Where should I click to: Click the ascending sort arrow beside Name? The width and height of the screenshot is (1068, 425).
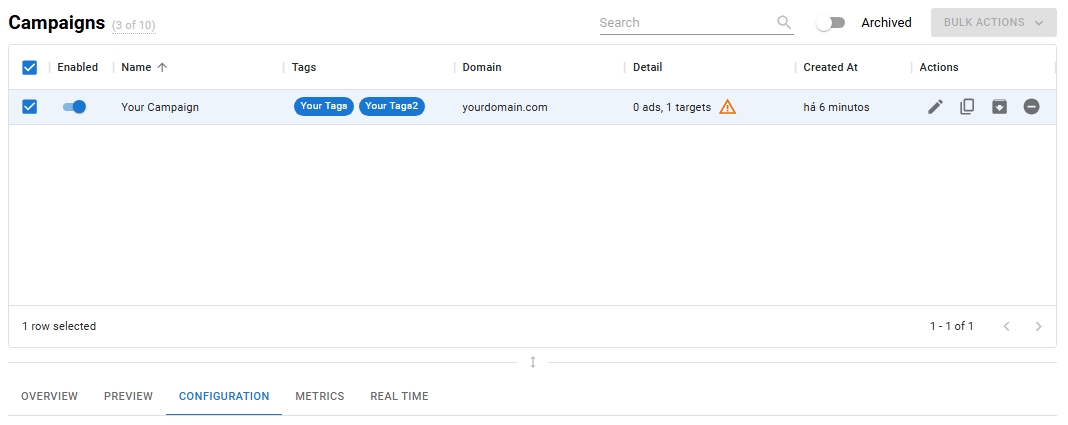[x=162, y=68]
